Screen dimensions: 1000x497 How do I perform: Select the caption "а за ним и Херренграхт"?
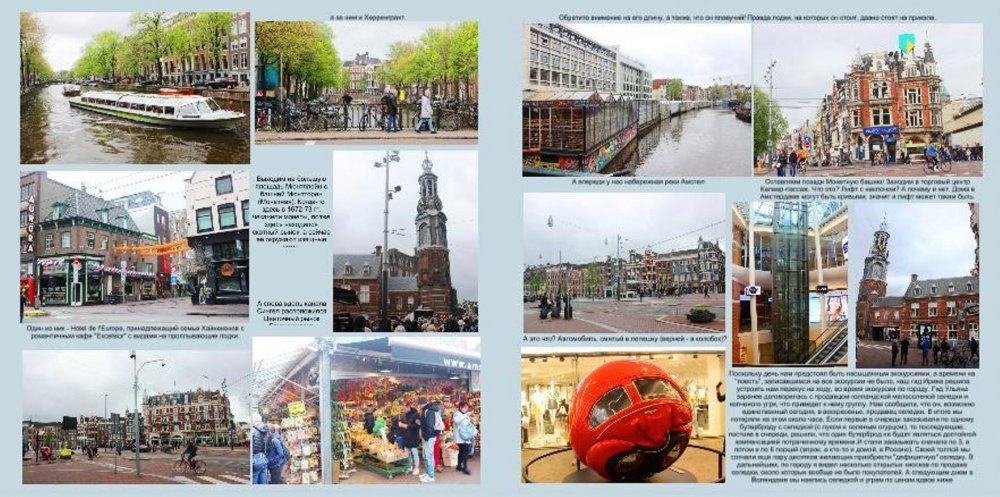[x=365, y=17]
